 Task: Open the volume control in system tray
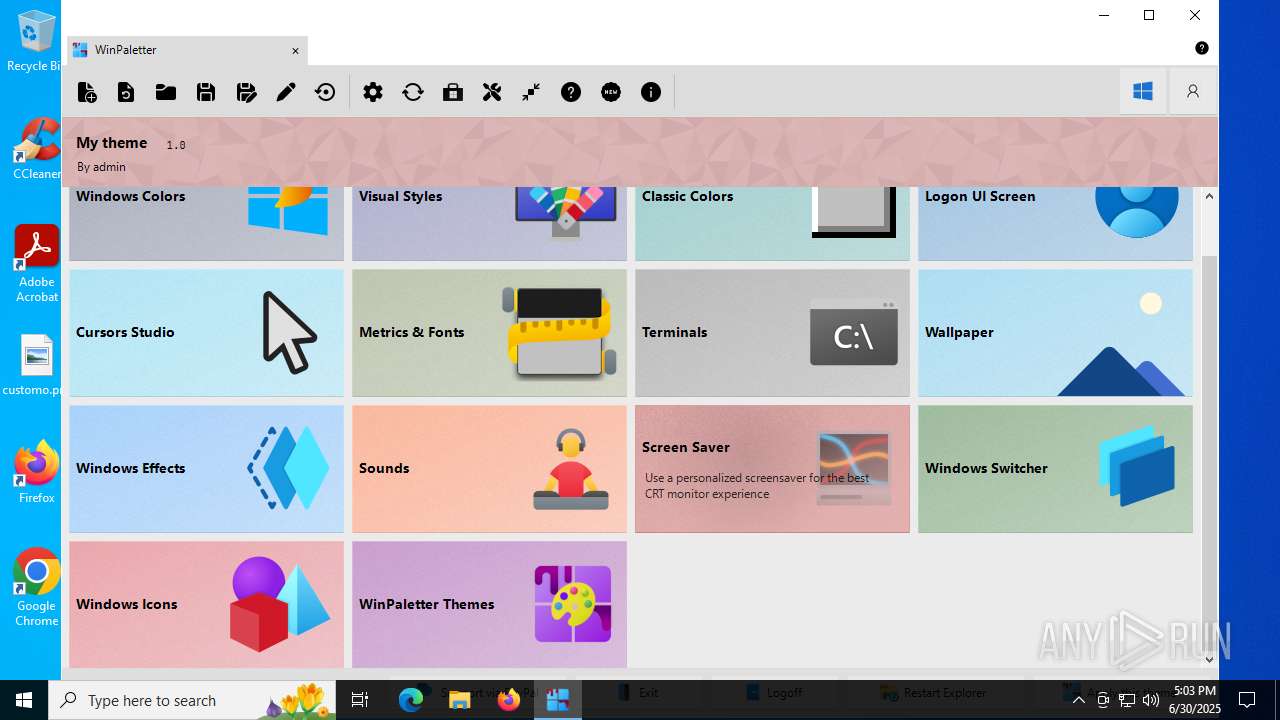click(1150, 700)
